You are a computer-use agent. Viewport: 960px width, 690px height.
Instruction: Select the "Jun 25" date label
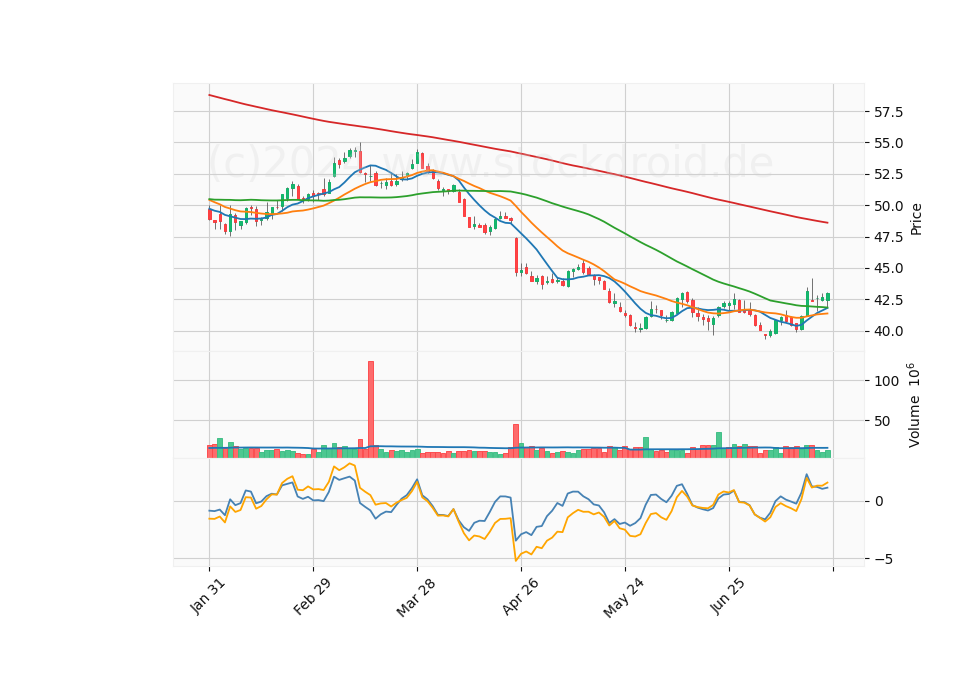click(x=728, y=596)
